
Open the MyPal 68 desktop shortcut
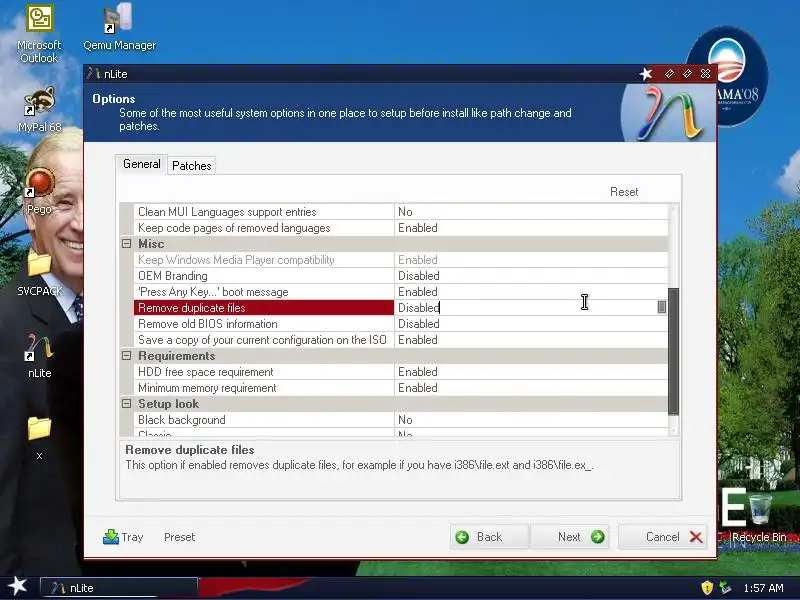(39, 109)
